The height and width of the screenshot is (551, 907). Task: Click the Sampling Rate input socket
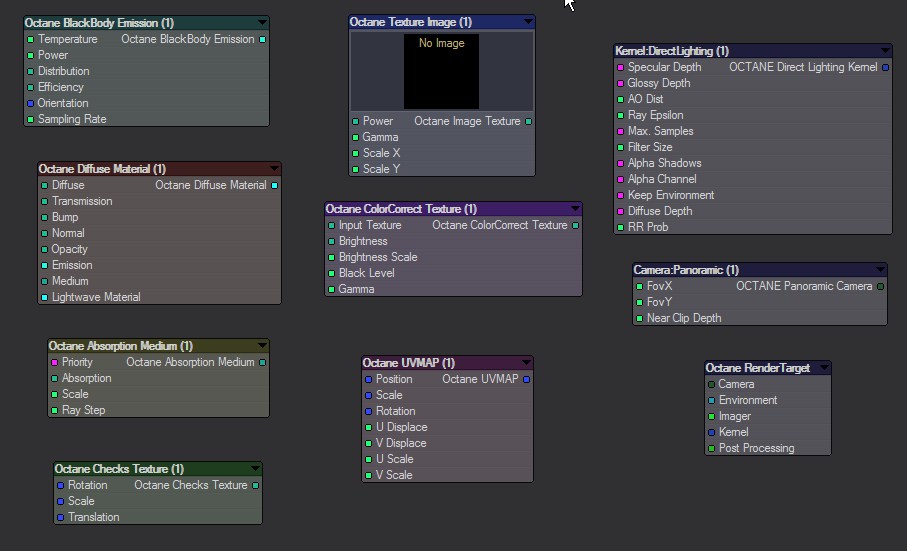click(x=31, y=120)
